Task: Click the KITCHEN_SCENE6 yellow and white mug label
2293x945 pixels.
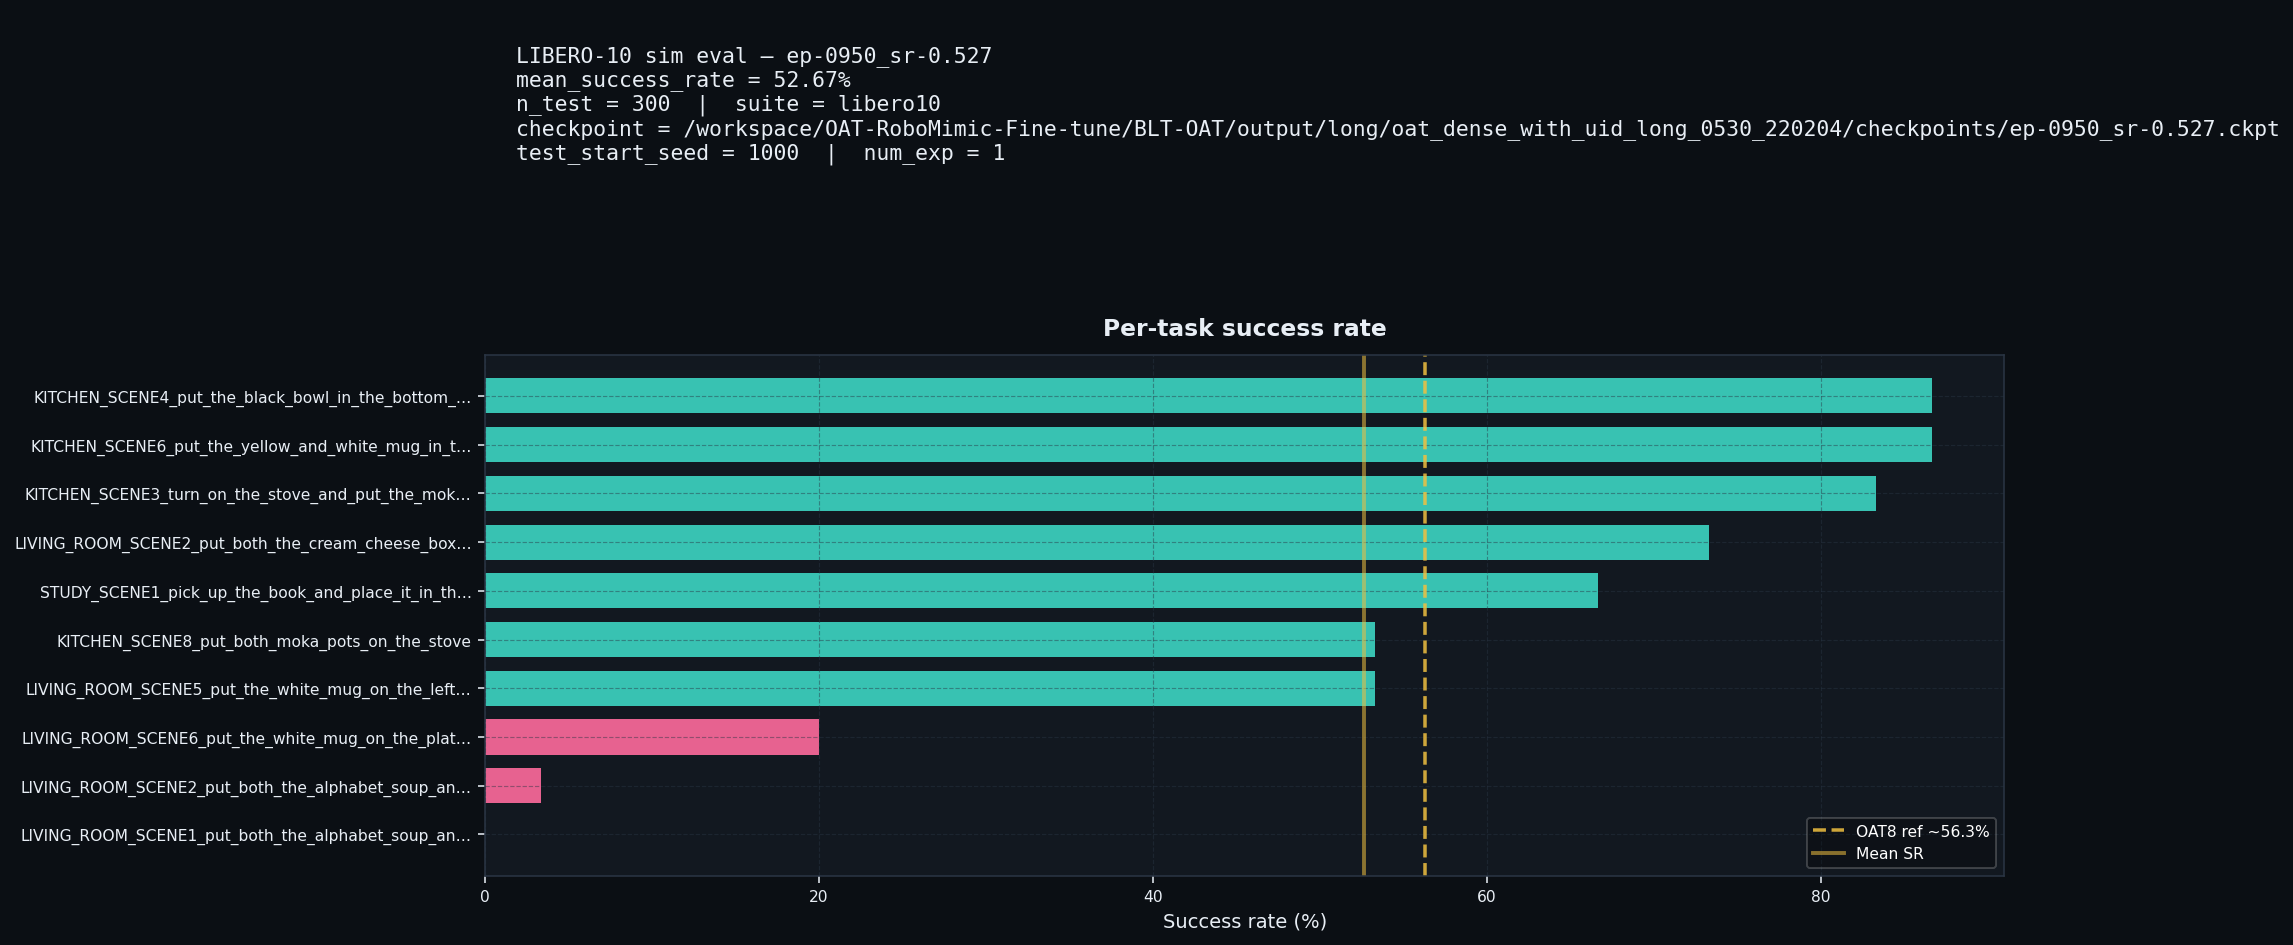Action: pos(251,447)
